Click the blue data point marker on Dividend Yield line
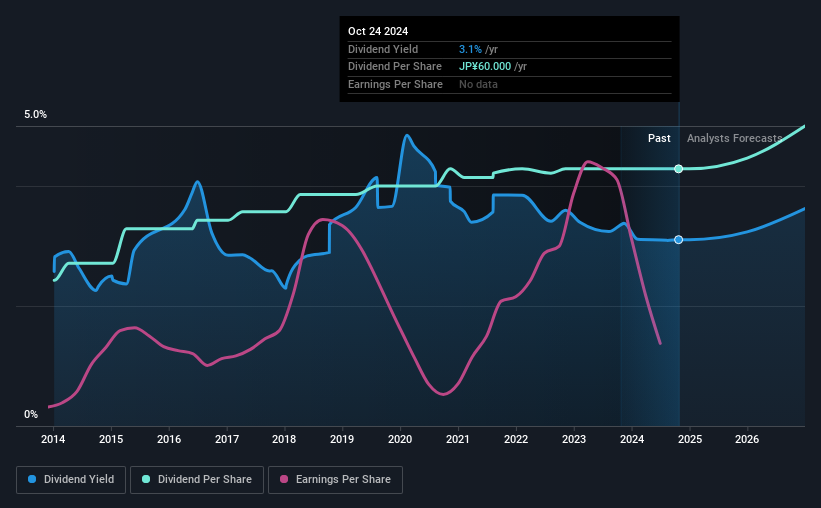 tap(679, 240)
